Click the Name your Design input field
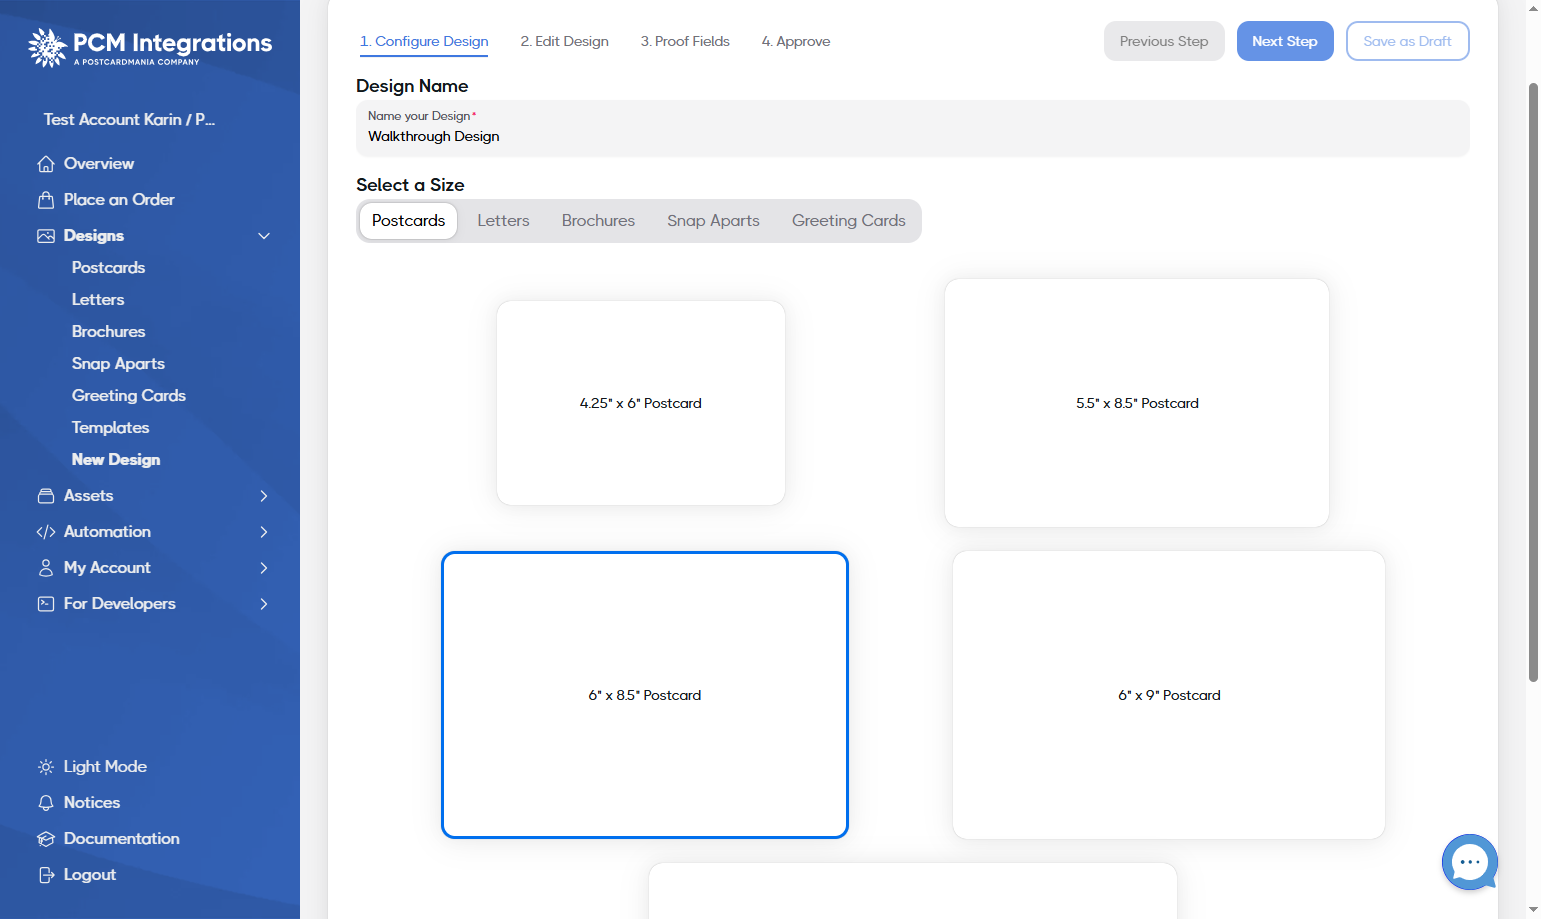1541x919 pixels. click(x=913, y=128)
